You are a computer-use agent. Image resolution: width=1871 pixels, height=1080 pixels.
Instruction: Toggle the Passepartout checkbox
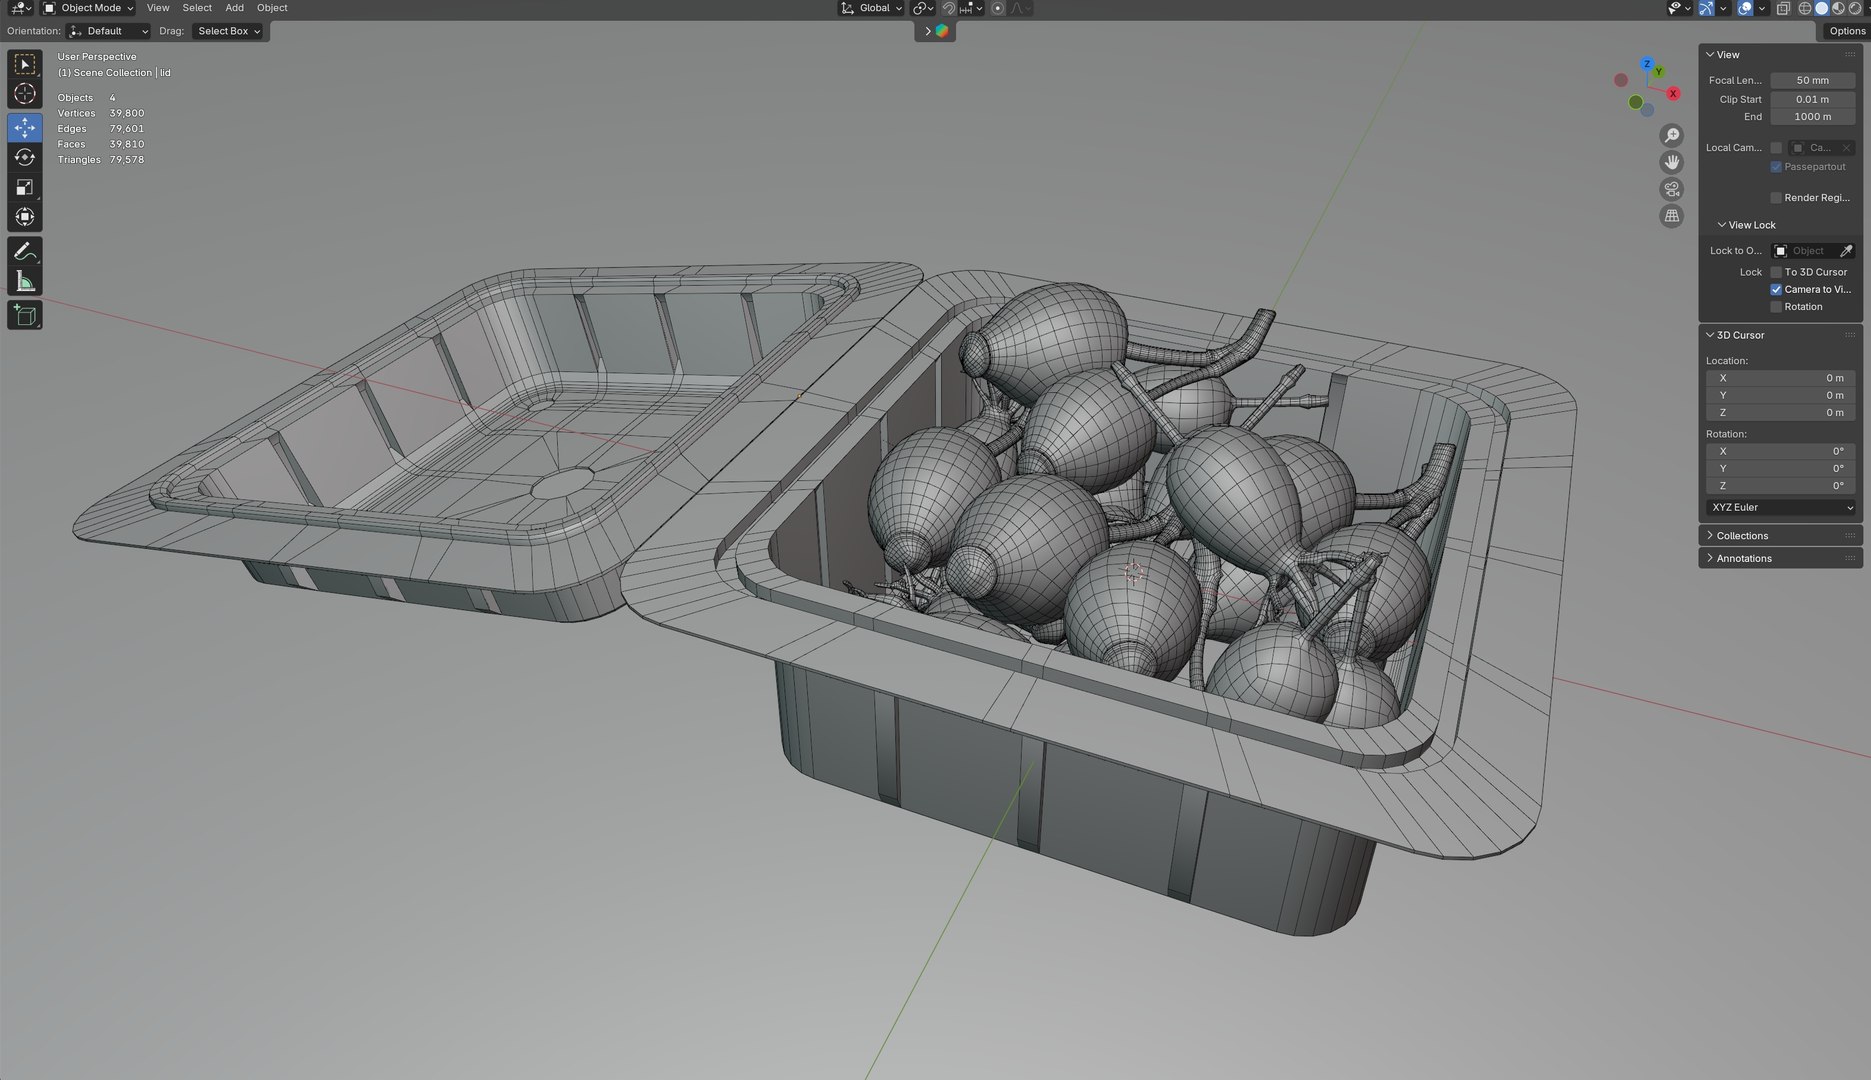pos(1776,167)
